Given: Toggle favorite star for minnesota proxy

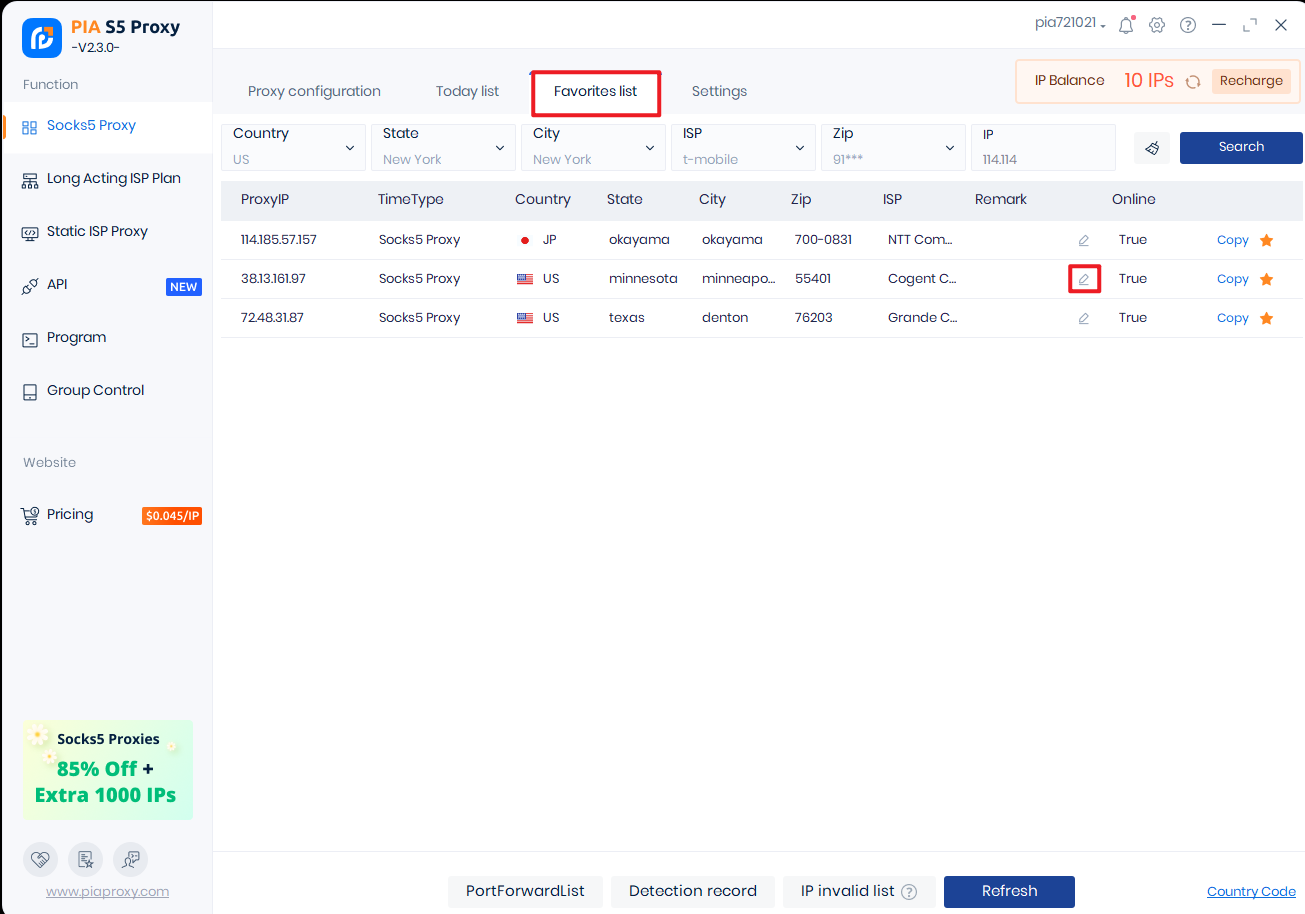Looking at the screenshot, I should point(1266,279).
